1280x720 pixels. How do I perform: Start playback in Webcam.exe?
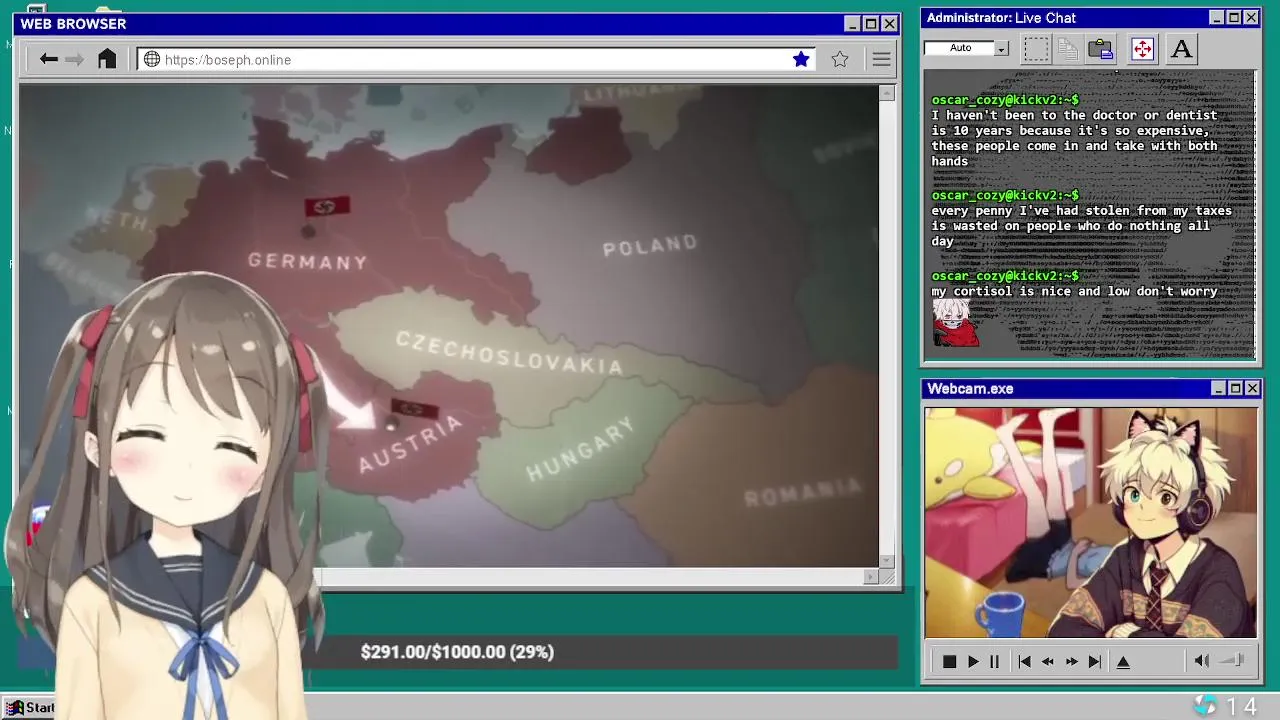coord(973,661)
